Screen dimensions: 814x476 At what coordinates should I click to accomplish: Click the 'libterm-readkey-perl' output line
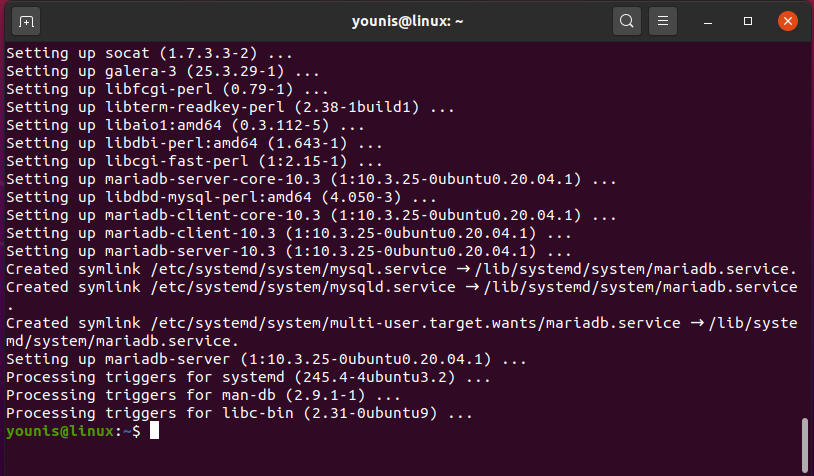tap(230, 107)
